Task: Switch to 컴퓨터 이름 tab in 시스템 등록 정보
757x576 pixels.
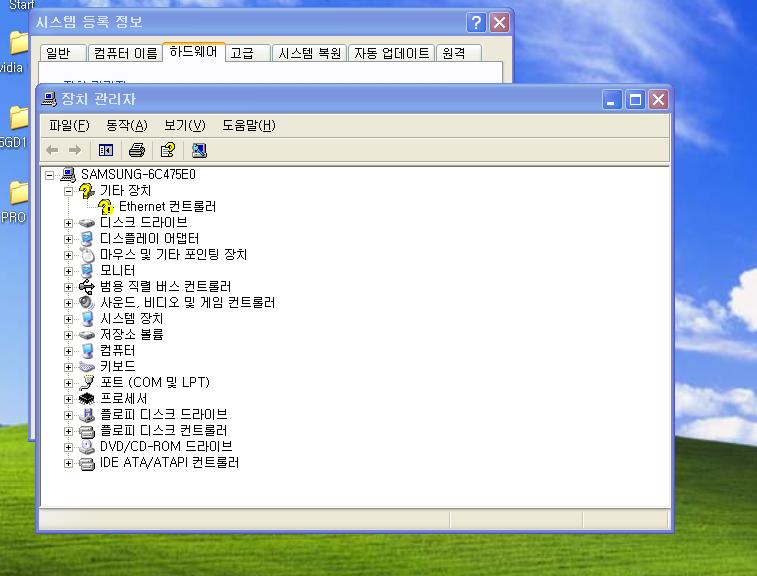Action: 125,53
